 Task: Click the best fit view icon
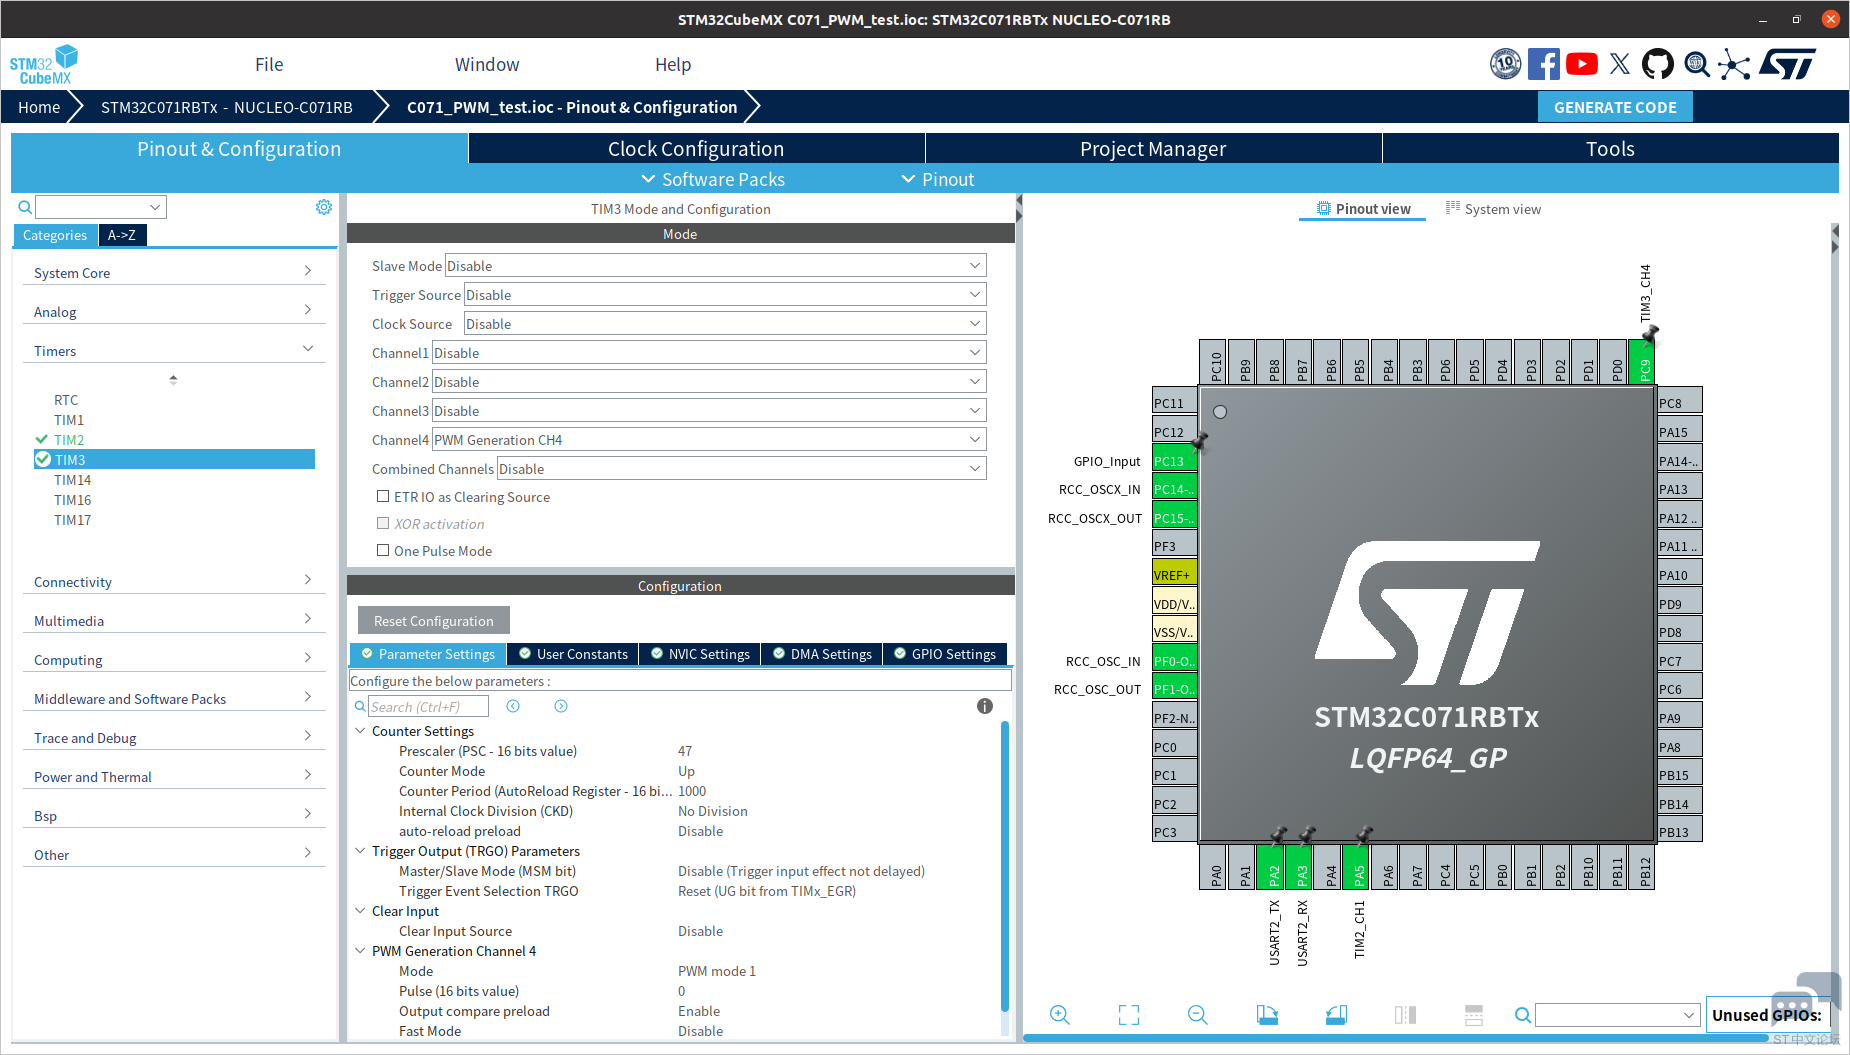(x=1129, y=1015)
